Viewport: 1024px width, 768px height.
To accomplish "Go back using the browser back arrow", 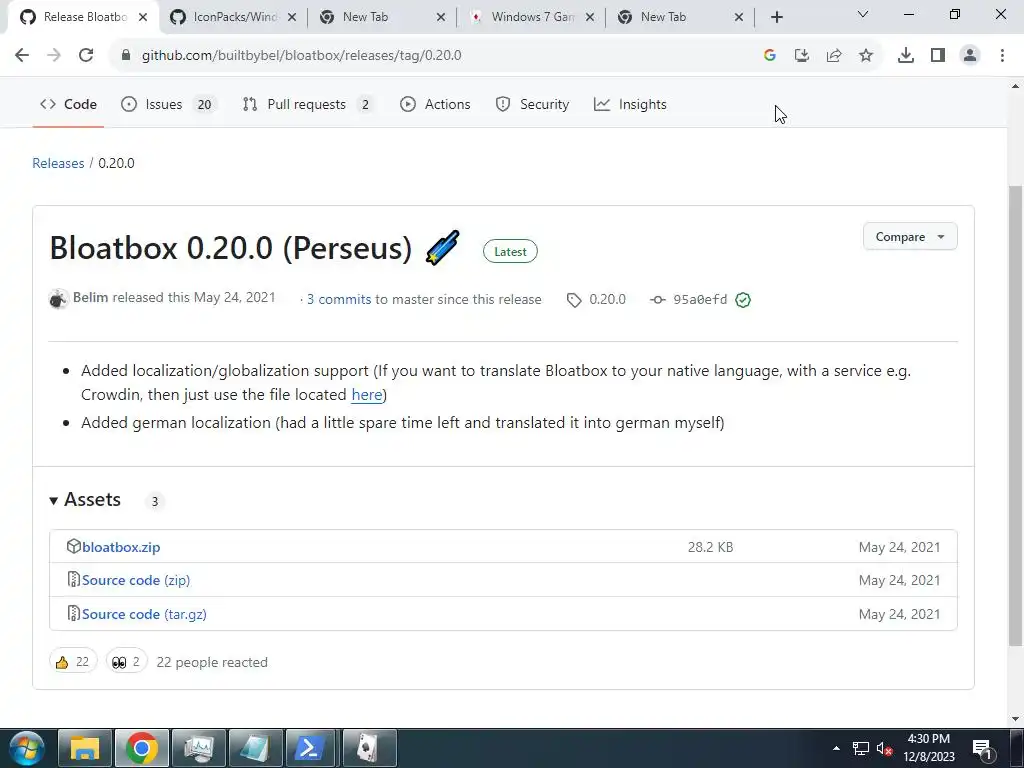I will (22, 56).
